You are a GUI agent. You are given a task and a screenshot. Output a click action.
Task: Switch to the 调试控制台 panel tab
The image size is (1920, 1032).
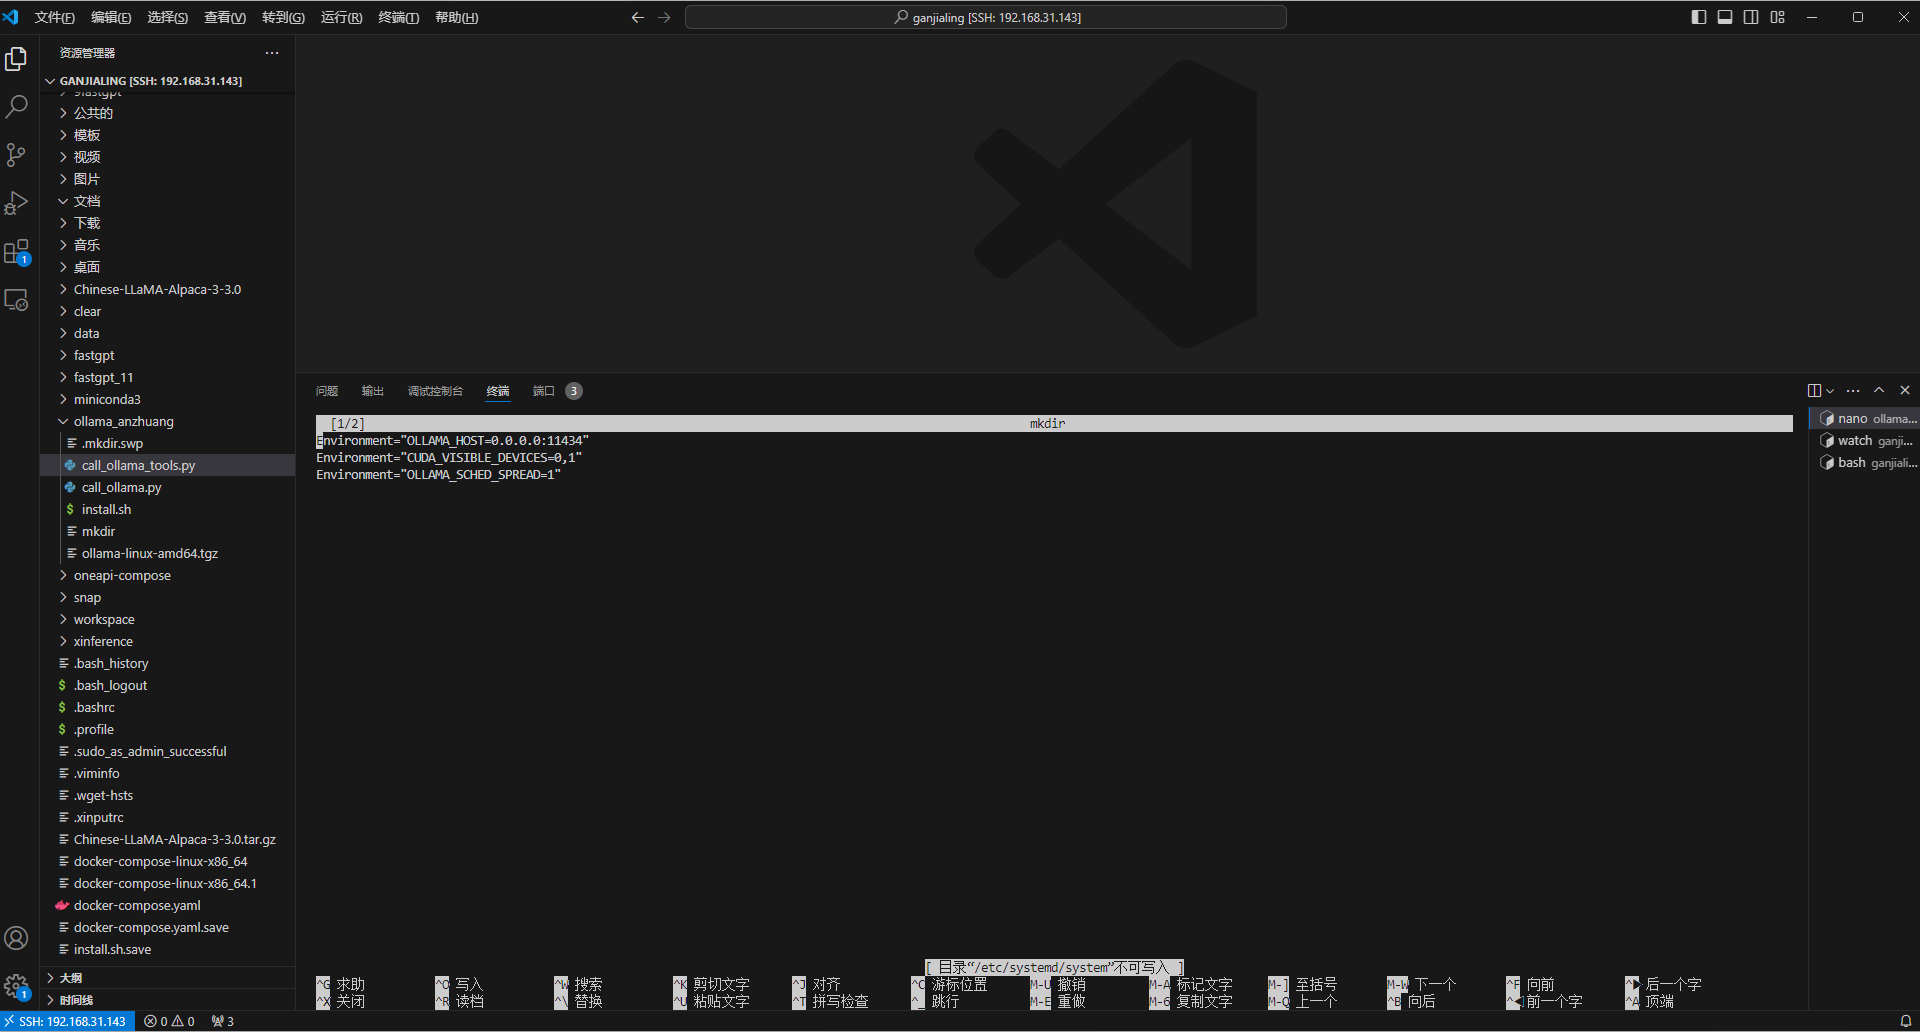pyautogui.click(x=435, y=391)
